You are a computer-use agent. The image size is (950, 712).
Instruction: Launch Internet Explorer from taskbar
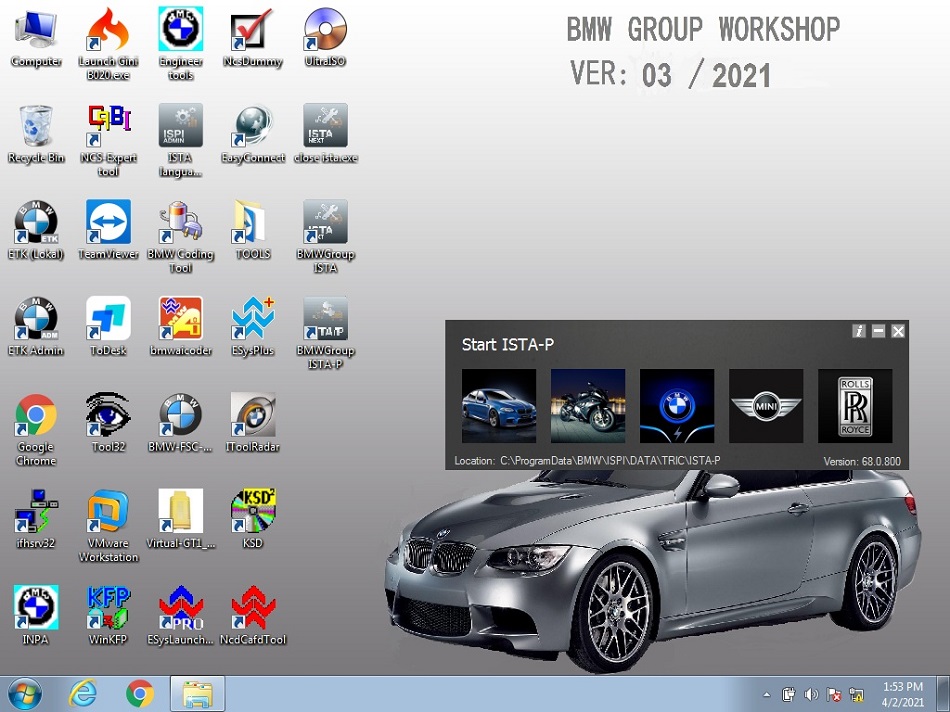point(82,694)
